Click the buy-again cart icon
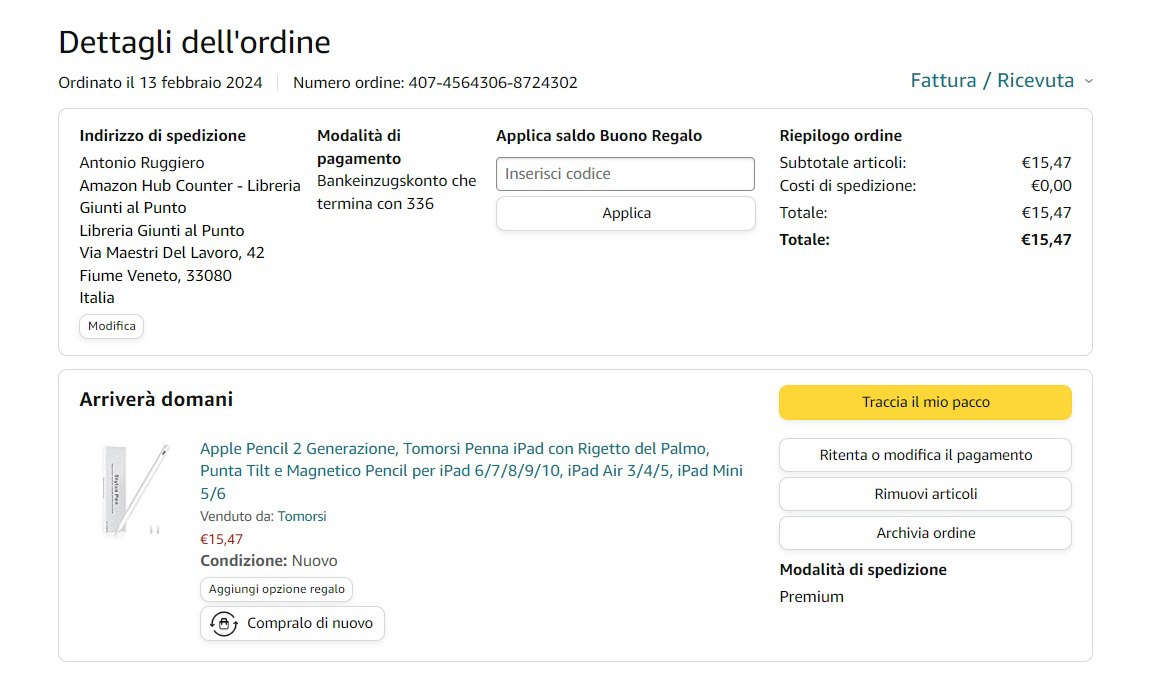This screenshot has width=1171, height=677. click(x=223, y=623)
